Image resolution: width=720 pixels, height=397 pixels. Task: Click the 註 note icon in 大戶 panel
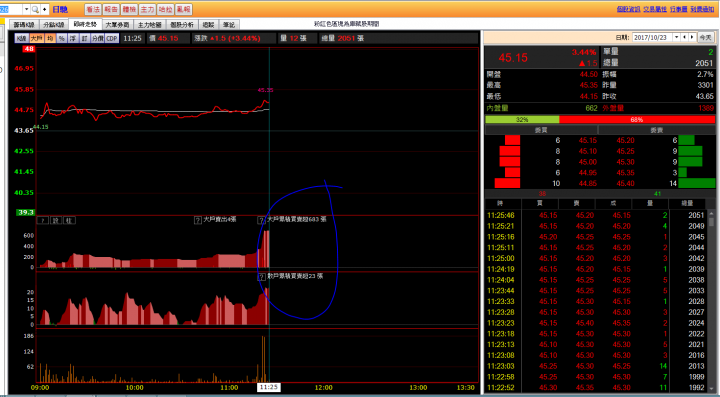point(69,221)
